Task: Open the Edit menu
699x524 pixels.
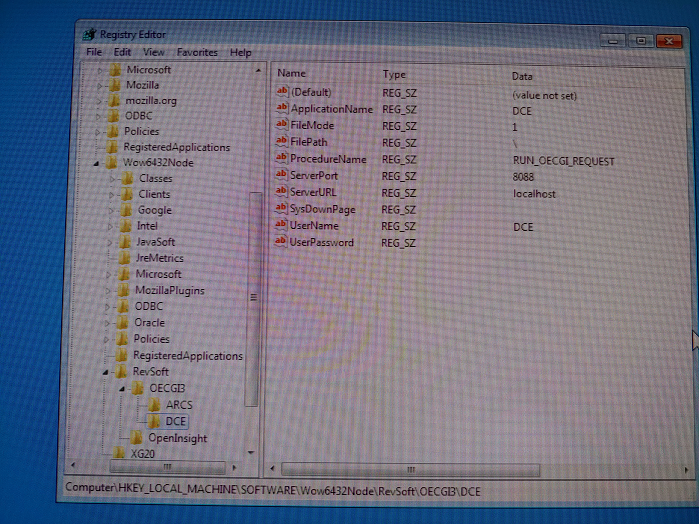Action: tap(122, 52)
